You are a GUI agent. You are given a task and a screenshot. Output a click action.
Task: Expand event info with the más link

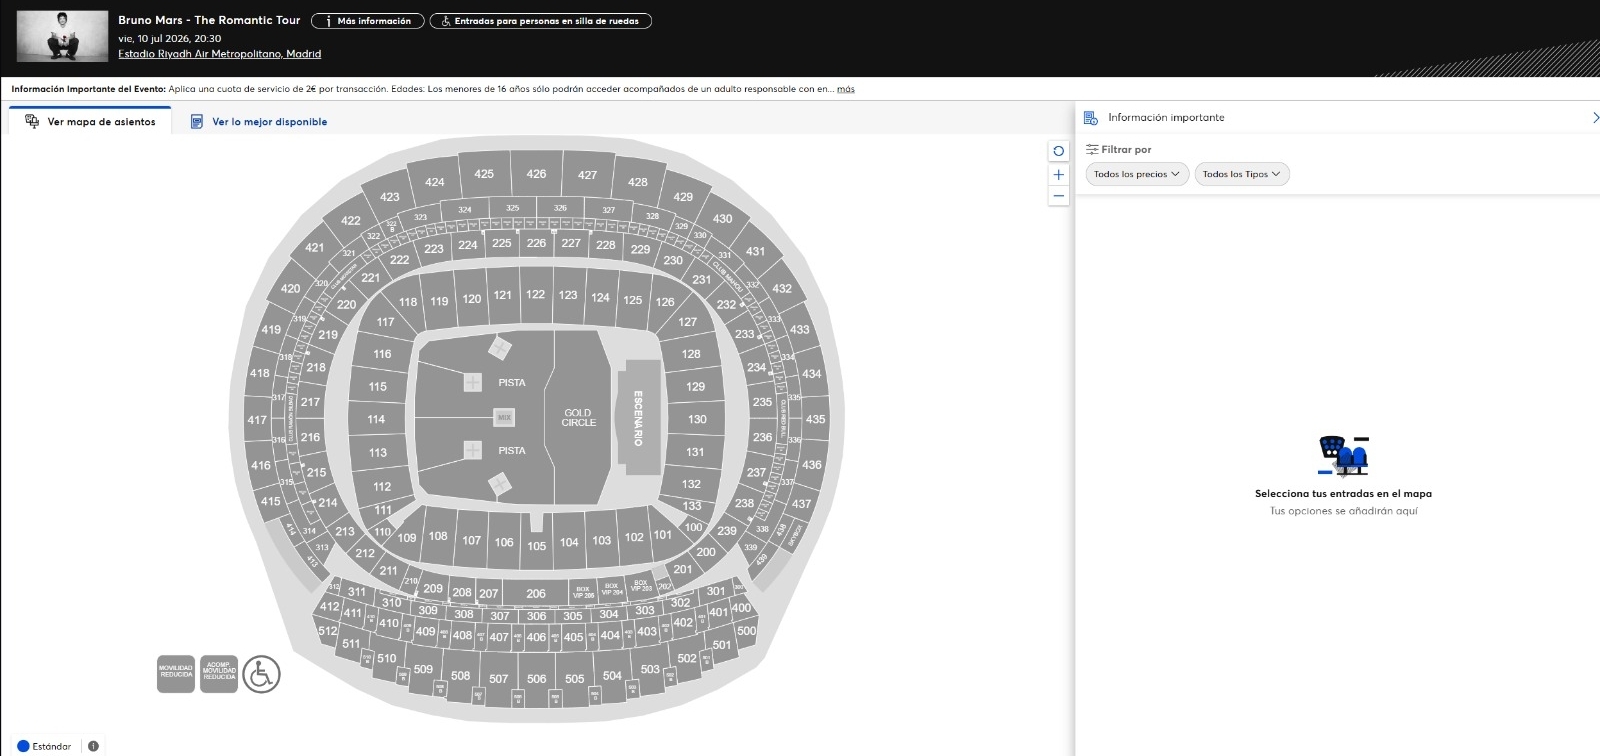[x=845, y=89]
